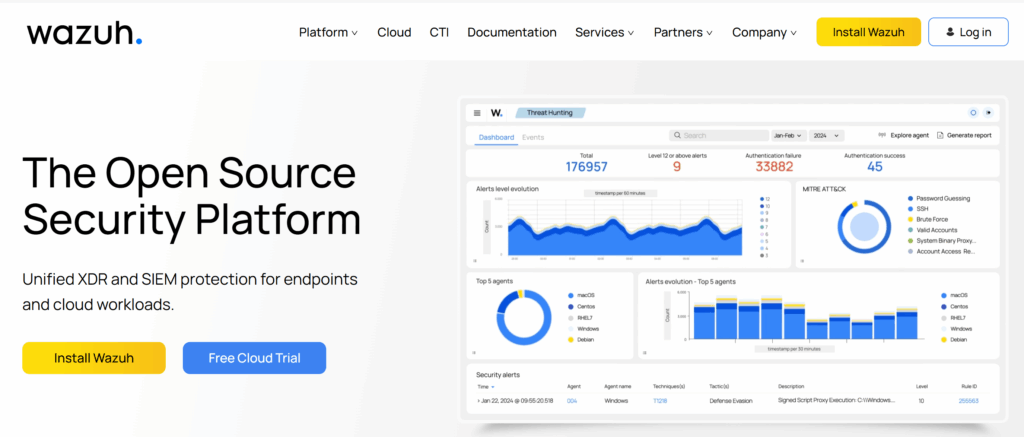The height and width of the screenshot is (437, 1024).
Task: Click the Authentication success value 45
Action: pyautogui.click(x=875, y=167)
